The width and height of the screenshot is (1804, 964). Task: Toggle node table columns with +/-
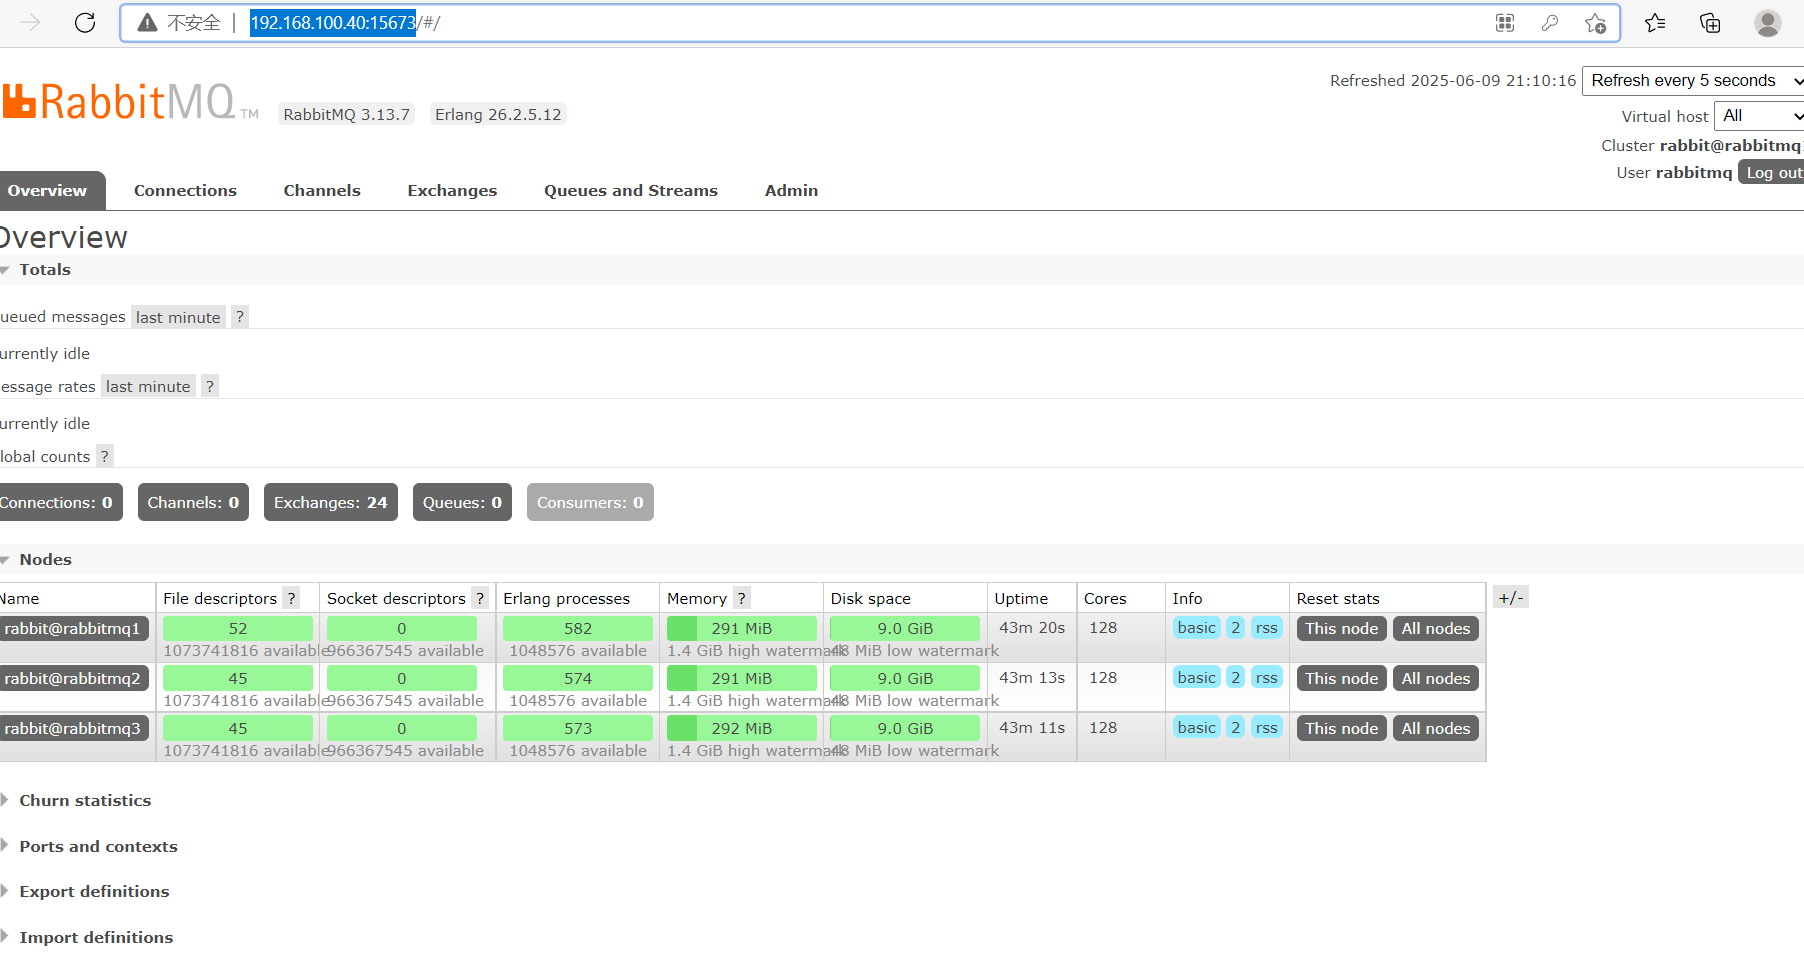(x=1511, y=598)
